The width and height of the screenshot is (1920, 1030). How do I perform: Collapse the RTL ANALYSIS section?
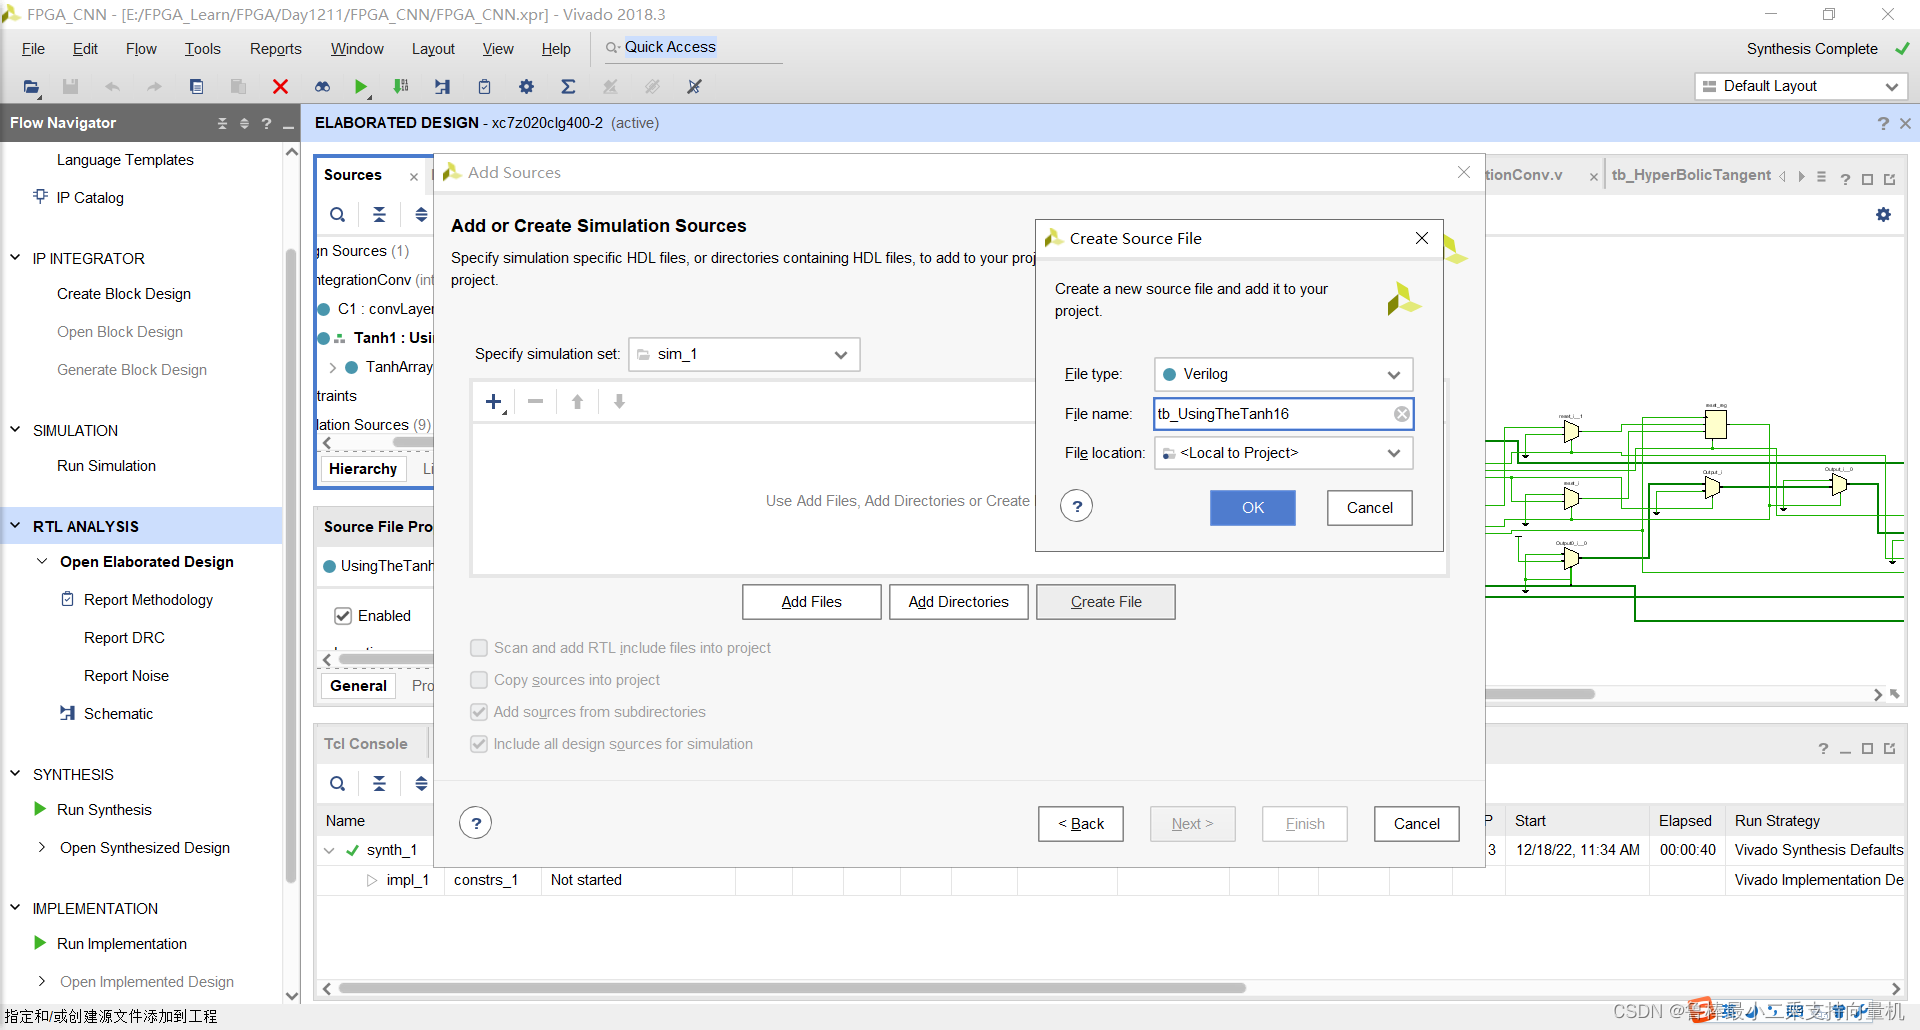click(15, 525)
